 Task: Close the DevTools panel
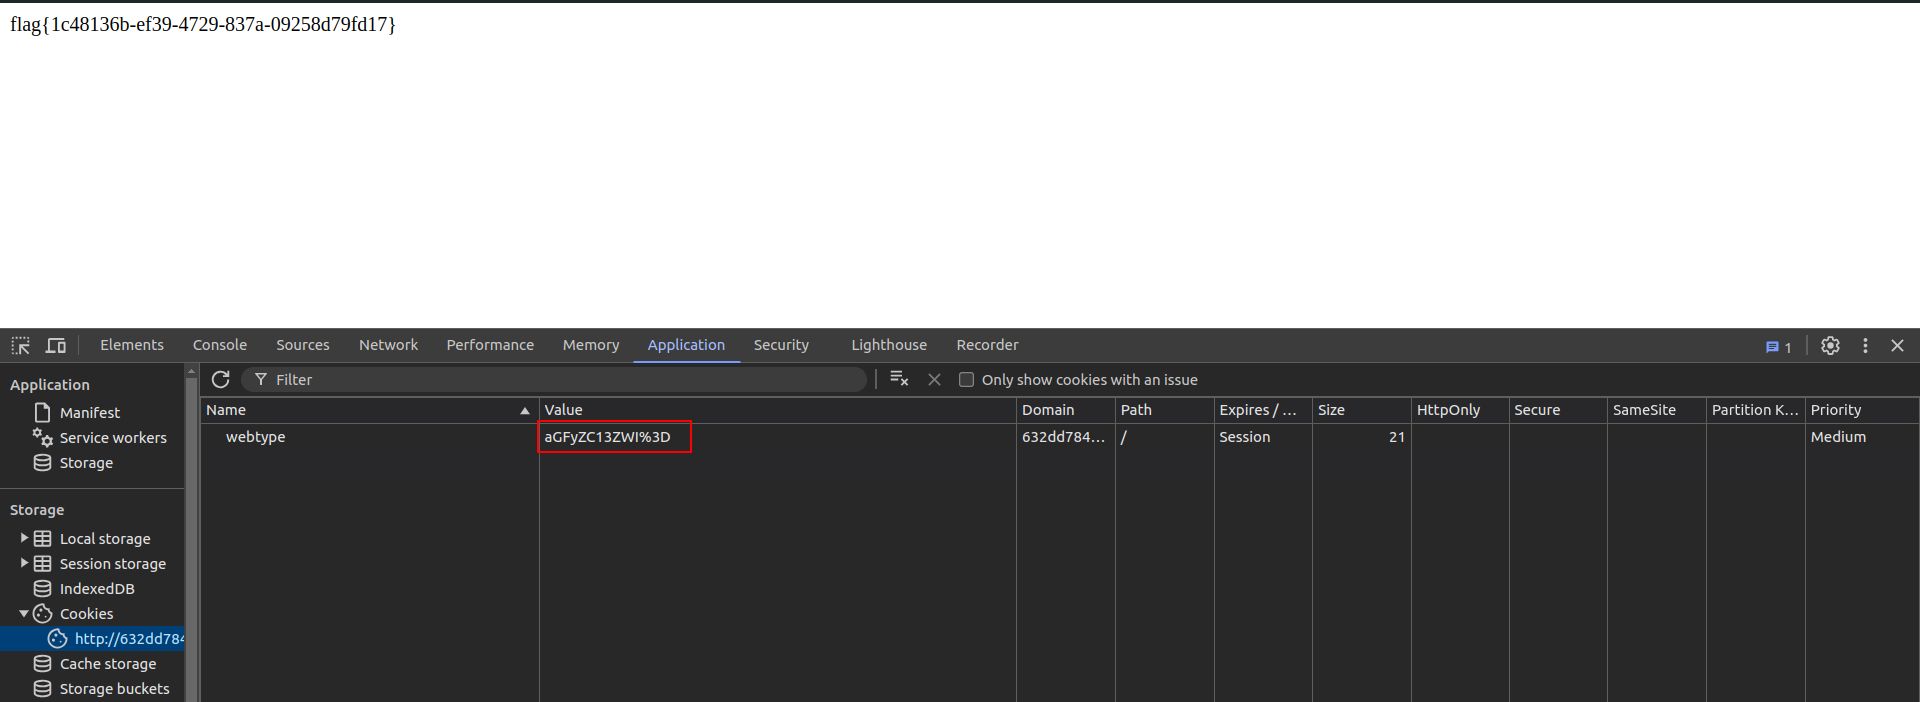[1897, 345]
